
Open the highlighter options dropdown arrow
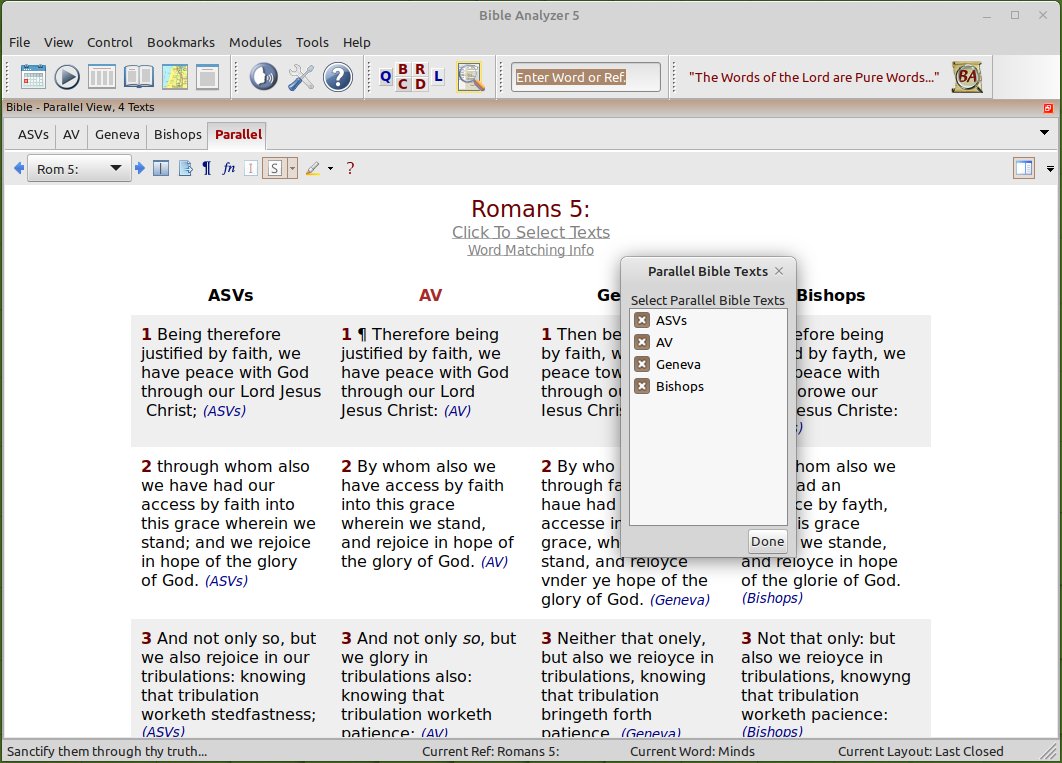click(x=331, y=168)
